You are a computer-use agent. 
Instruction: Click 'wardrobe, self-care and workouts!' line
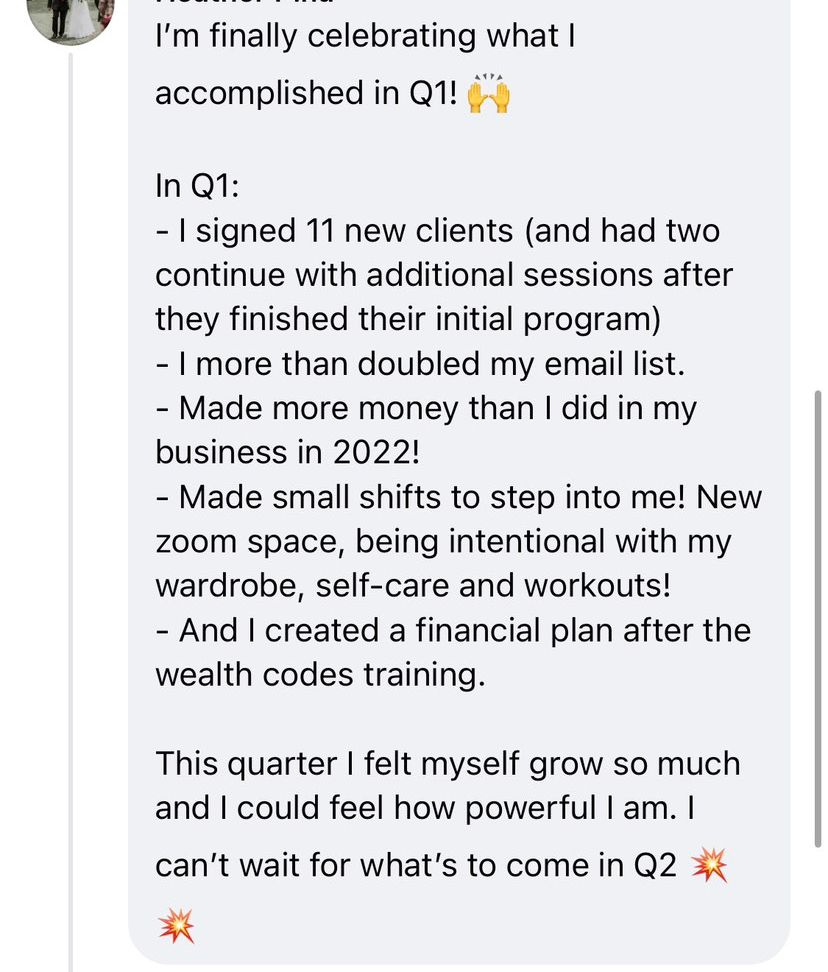[413, 586]
